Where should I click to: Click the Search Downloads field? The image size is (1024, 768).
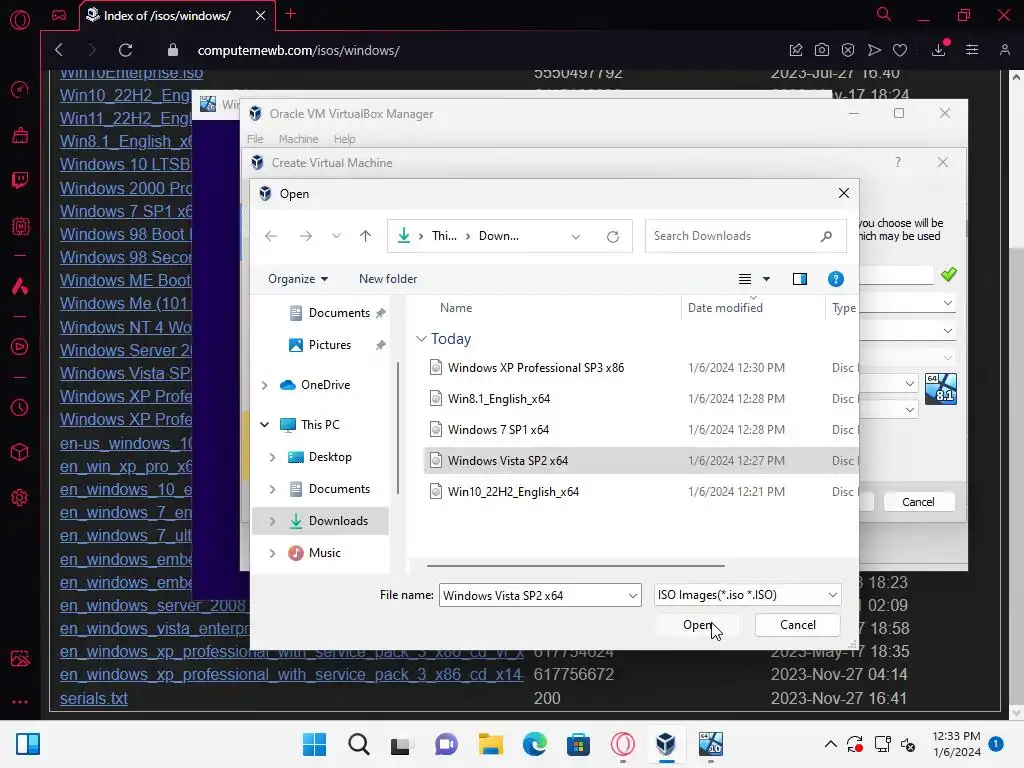[x=745, y=236]
